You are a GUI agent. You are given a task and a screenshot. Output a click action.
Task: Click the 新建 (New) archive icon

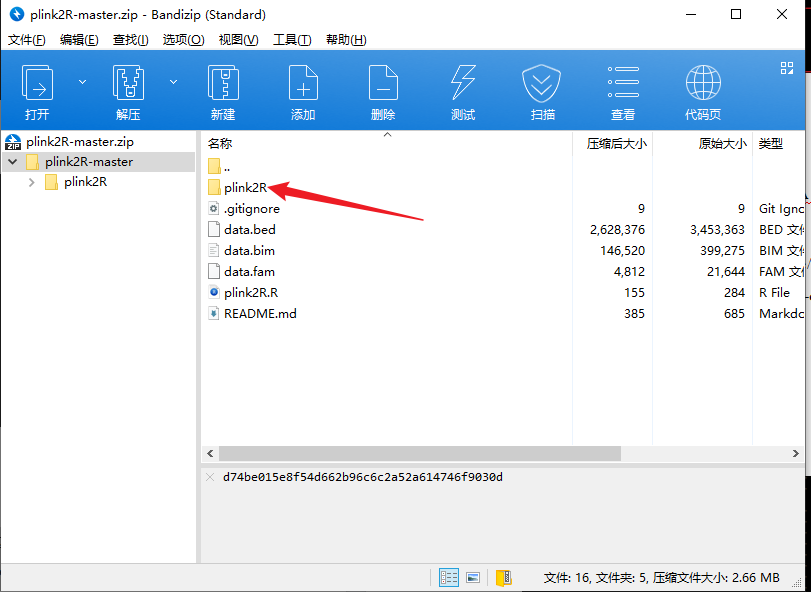(223, 83)
